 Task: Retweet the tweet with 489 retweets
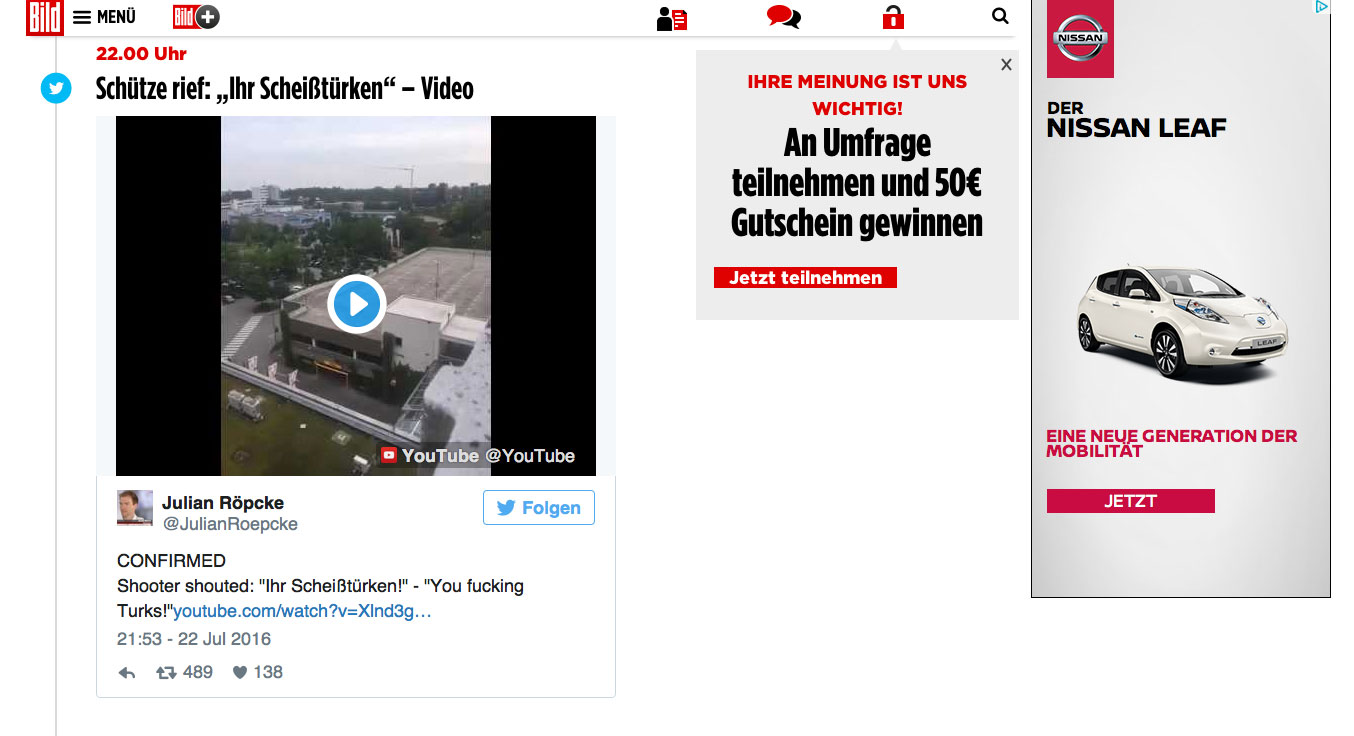pos(166,673)
